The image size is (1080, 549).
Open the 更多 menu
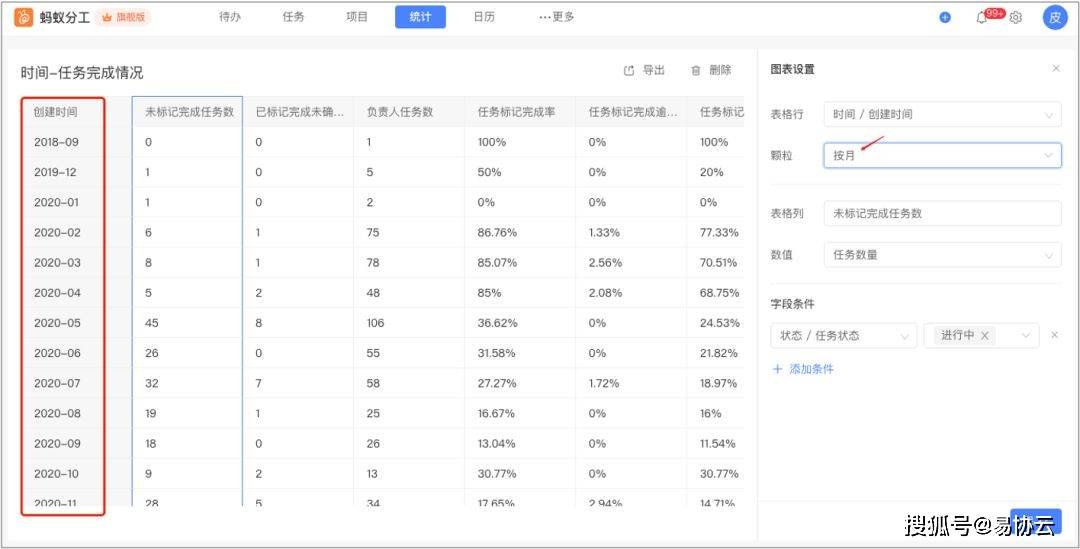tap(556, 17)
